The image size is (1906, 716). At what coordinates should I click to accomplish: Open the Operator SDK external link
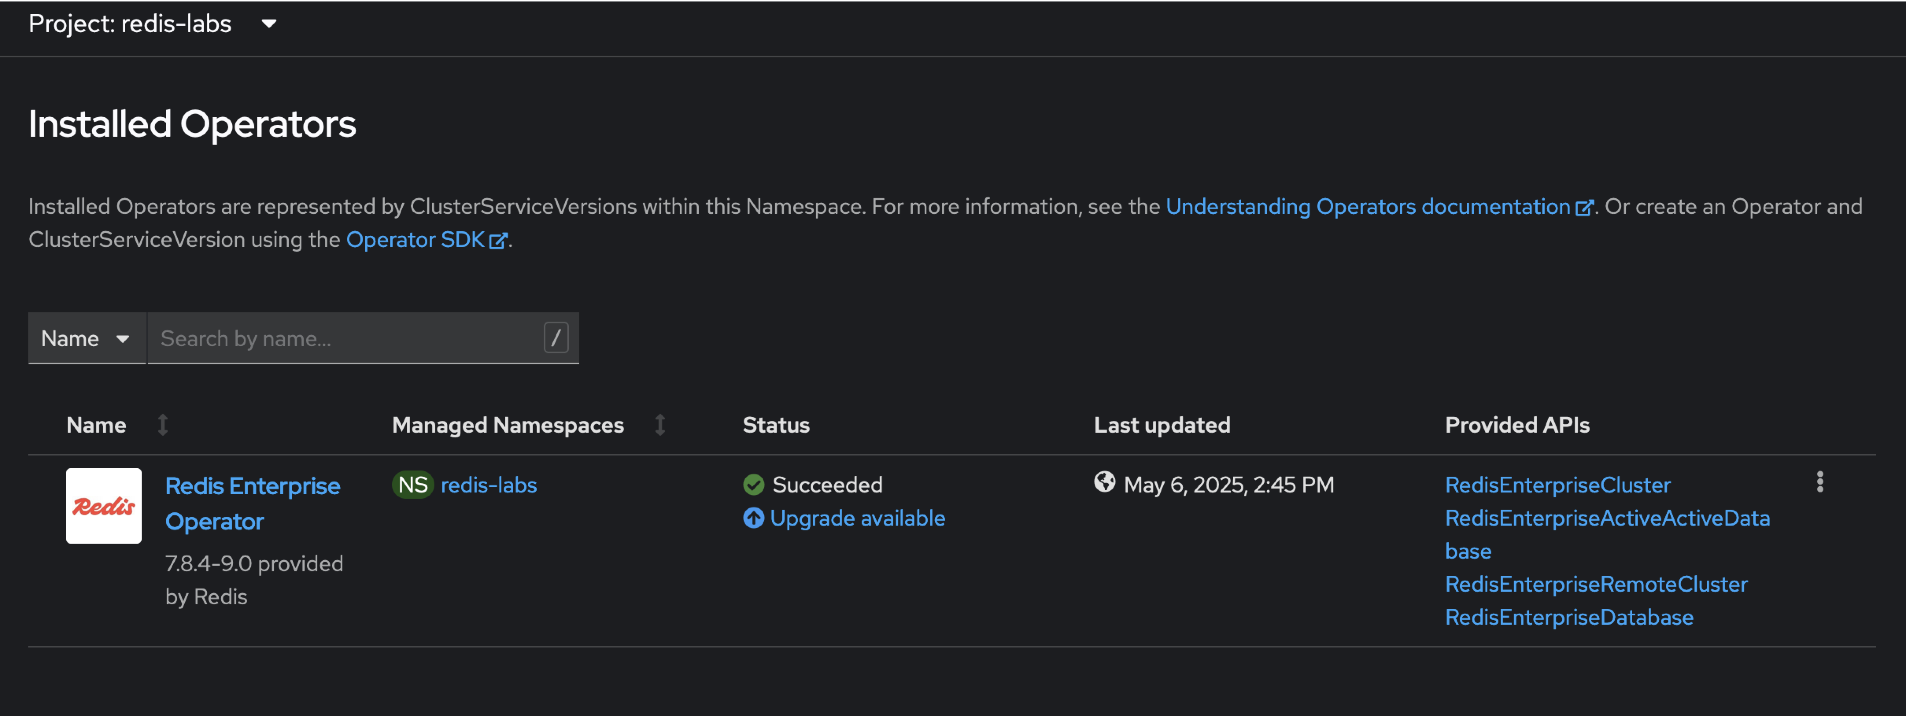click(416, 240)
